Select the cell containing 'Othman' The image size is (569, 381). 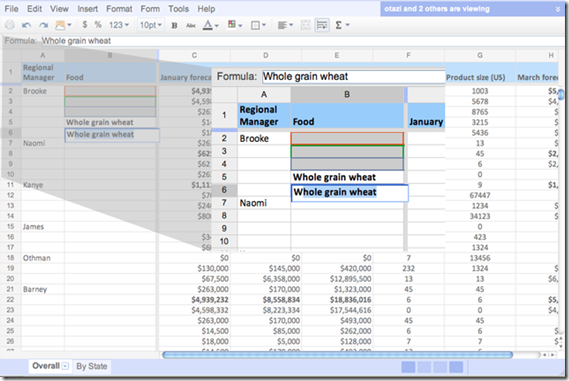43,258
